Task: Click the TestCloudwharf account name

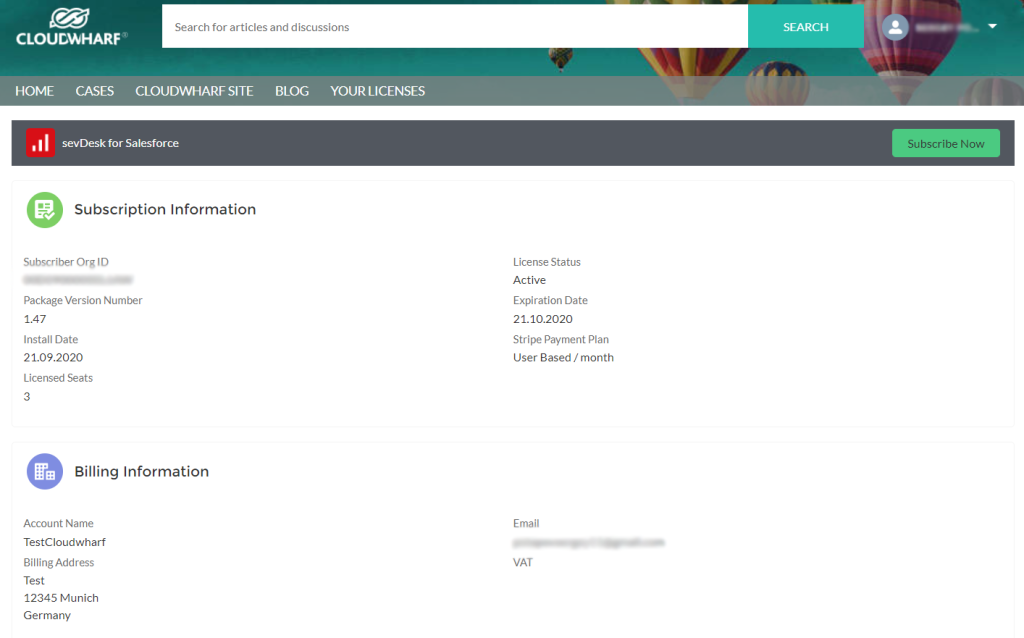Action: click(x=64, y=542)
